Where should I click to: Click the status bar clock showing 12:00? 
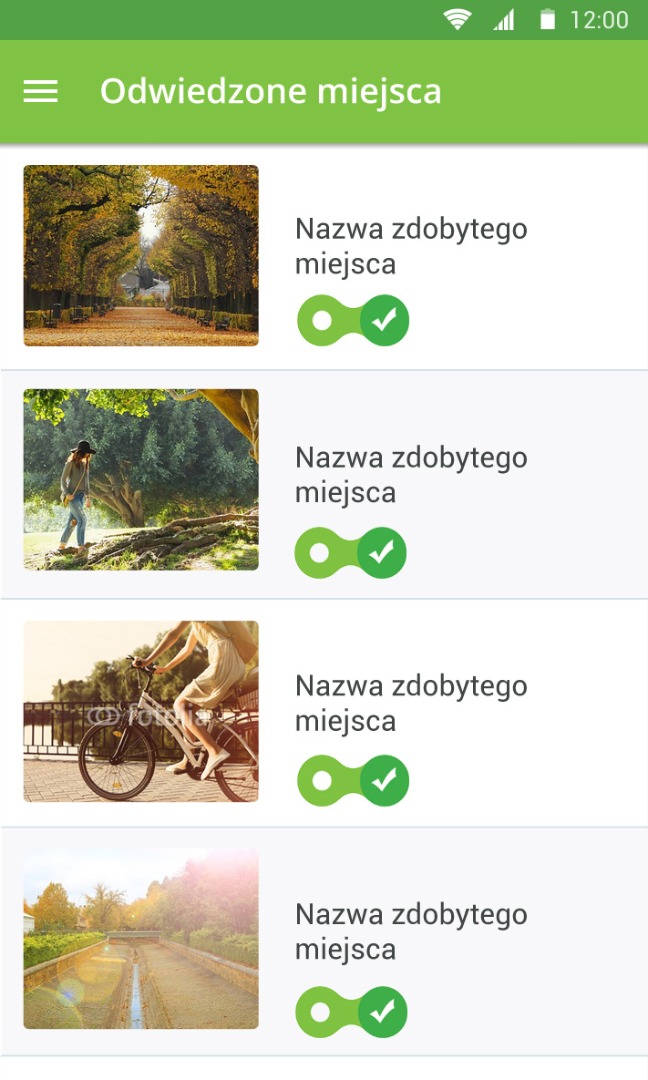point(599,20)
